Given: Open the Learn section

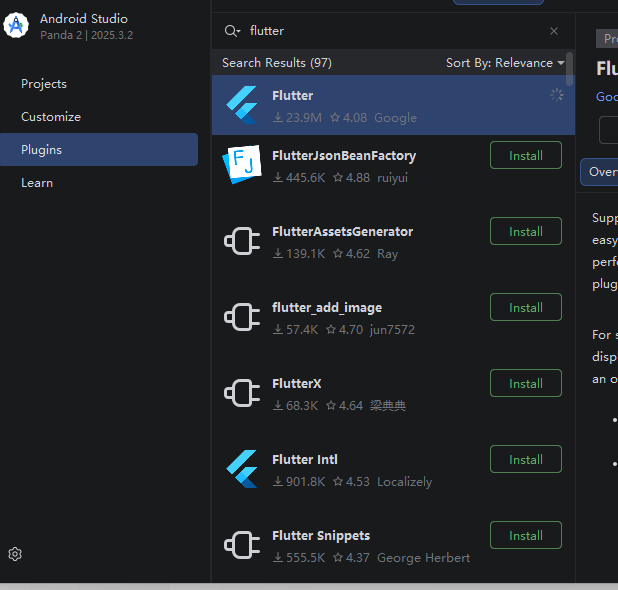Looking at the screenshot, I should coord(37,183).
